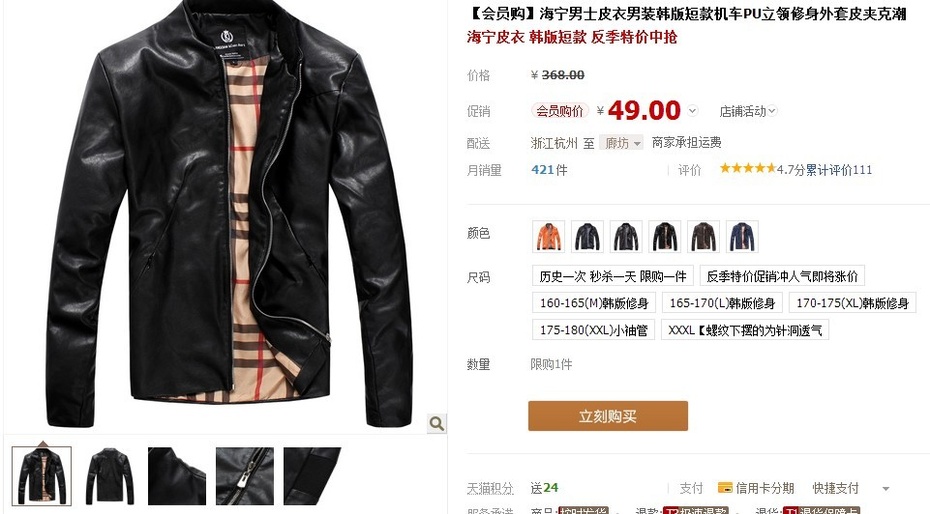The image size is (930, 514).
Task: Choose size 175-180(XXL)小油管
Action: 594,330
